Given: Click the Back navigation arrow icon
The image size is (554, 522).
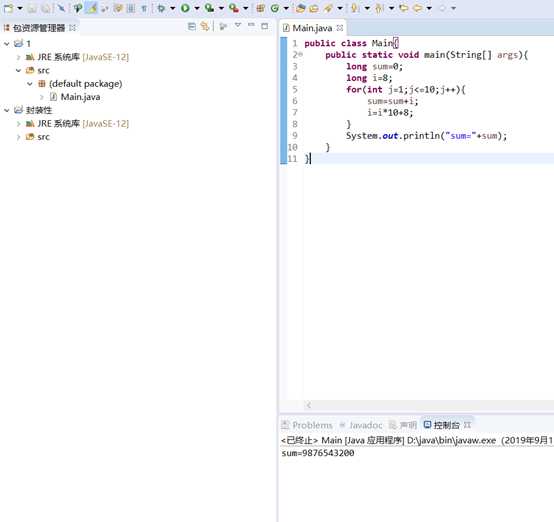Looking at the screenshot, I should click(x=418, y=8).
